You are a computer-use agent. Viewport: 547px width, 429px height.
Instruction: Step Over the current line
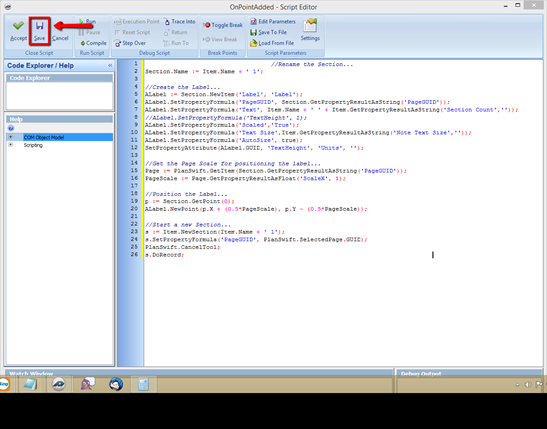(x=130, y=43)
